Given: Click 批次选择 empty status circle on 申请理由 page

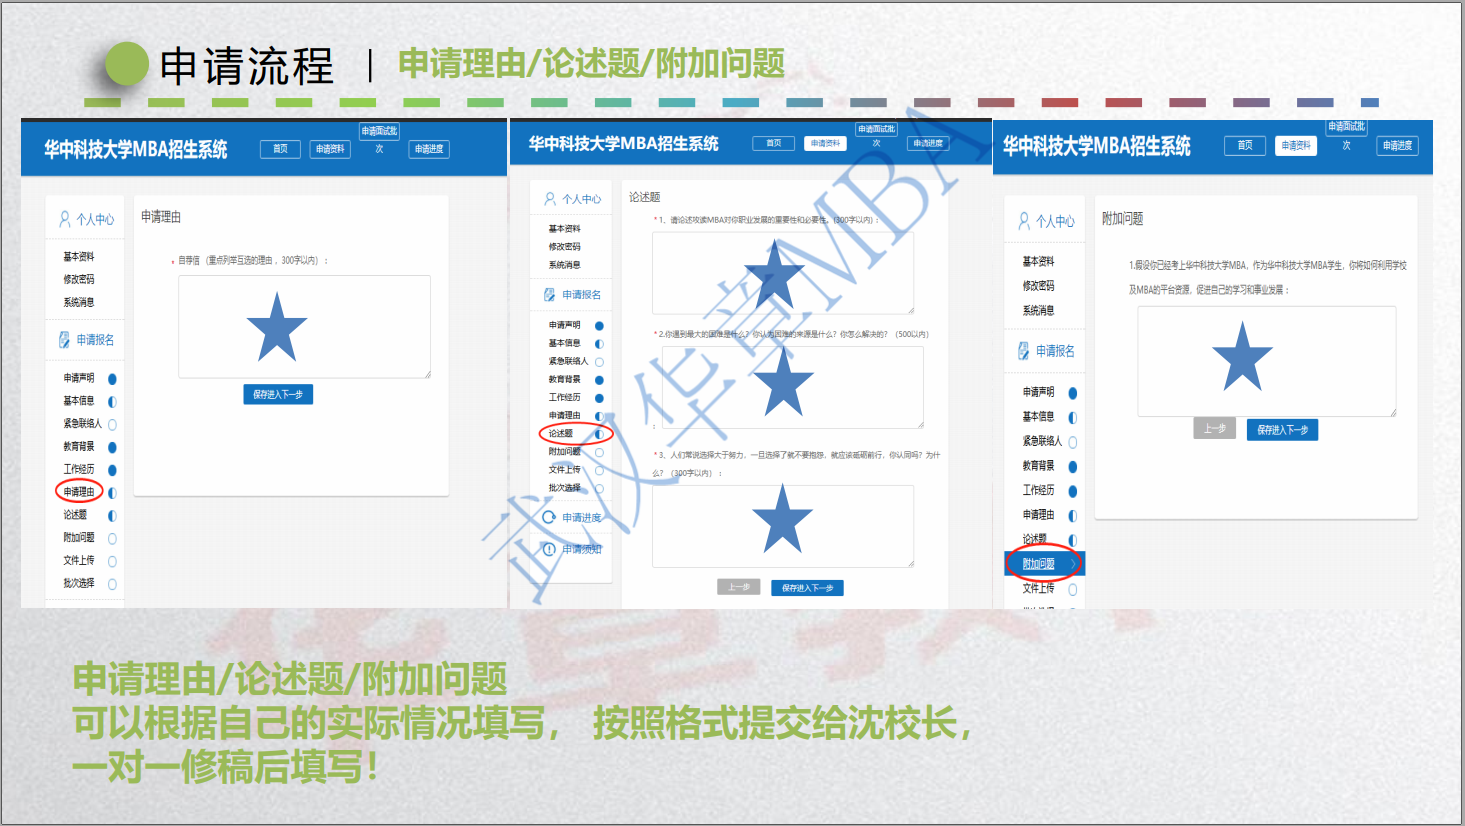Looking at the screenshot, I should [x=112, y=584].
